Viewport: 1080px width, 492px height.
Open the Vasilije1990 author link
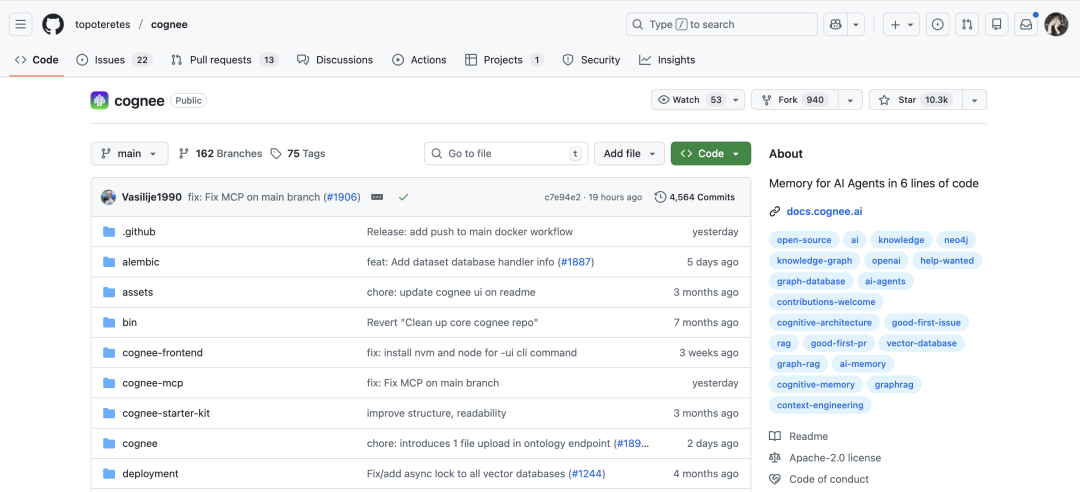pos(152,197)
